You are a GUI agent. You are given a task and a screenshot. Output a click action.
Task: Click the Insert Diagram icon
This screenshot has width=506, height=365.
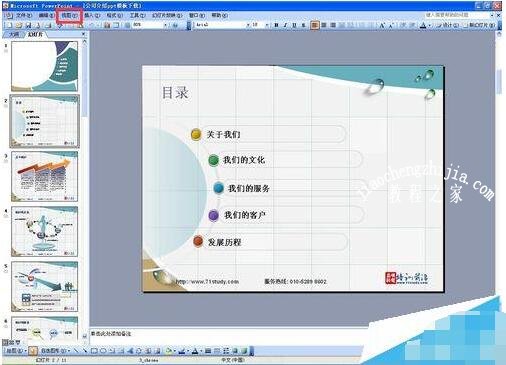coord(139,351)
